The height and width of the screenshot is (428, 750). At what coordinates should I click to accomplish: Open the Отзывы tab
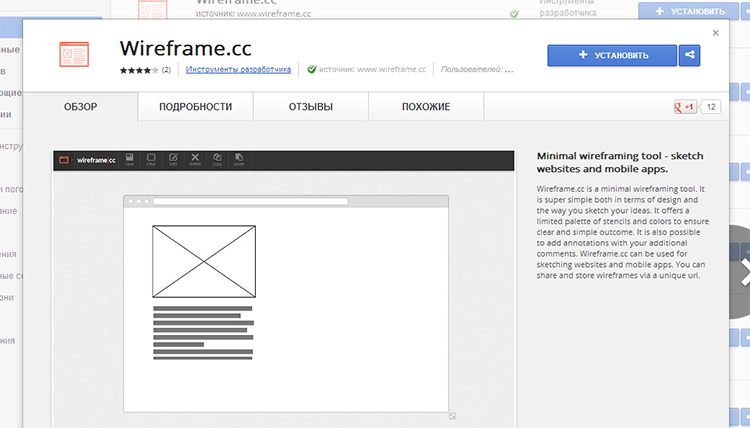311,107
